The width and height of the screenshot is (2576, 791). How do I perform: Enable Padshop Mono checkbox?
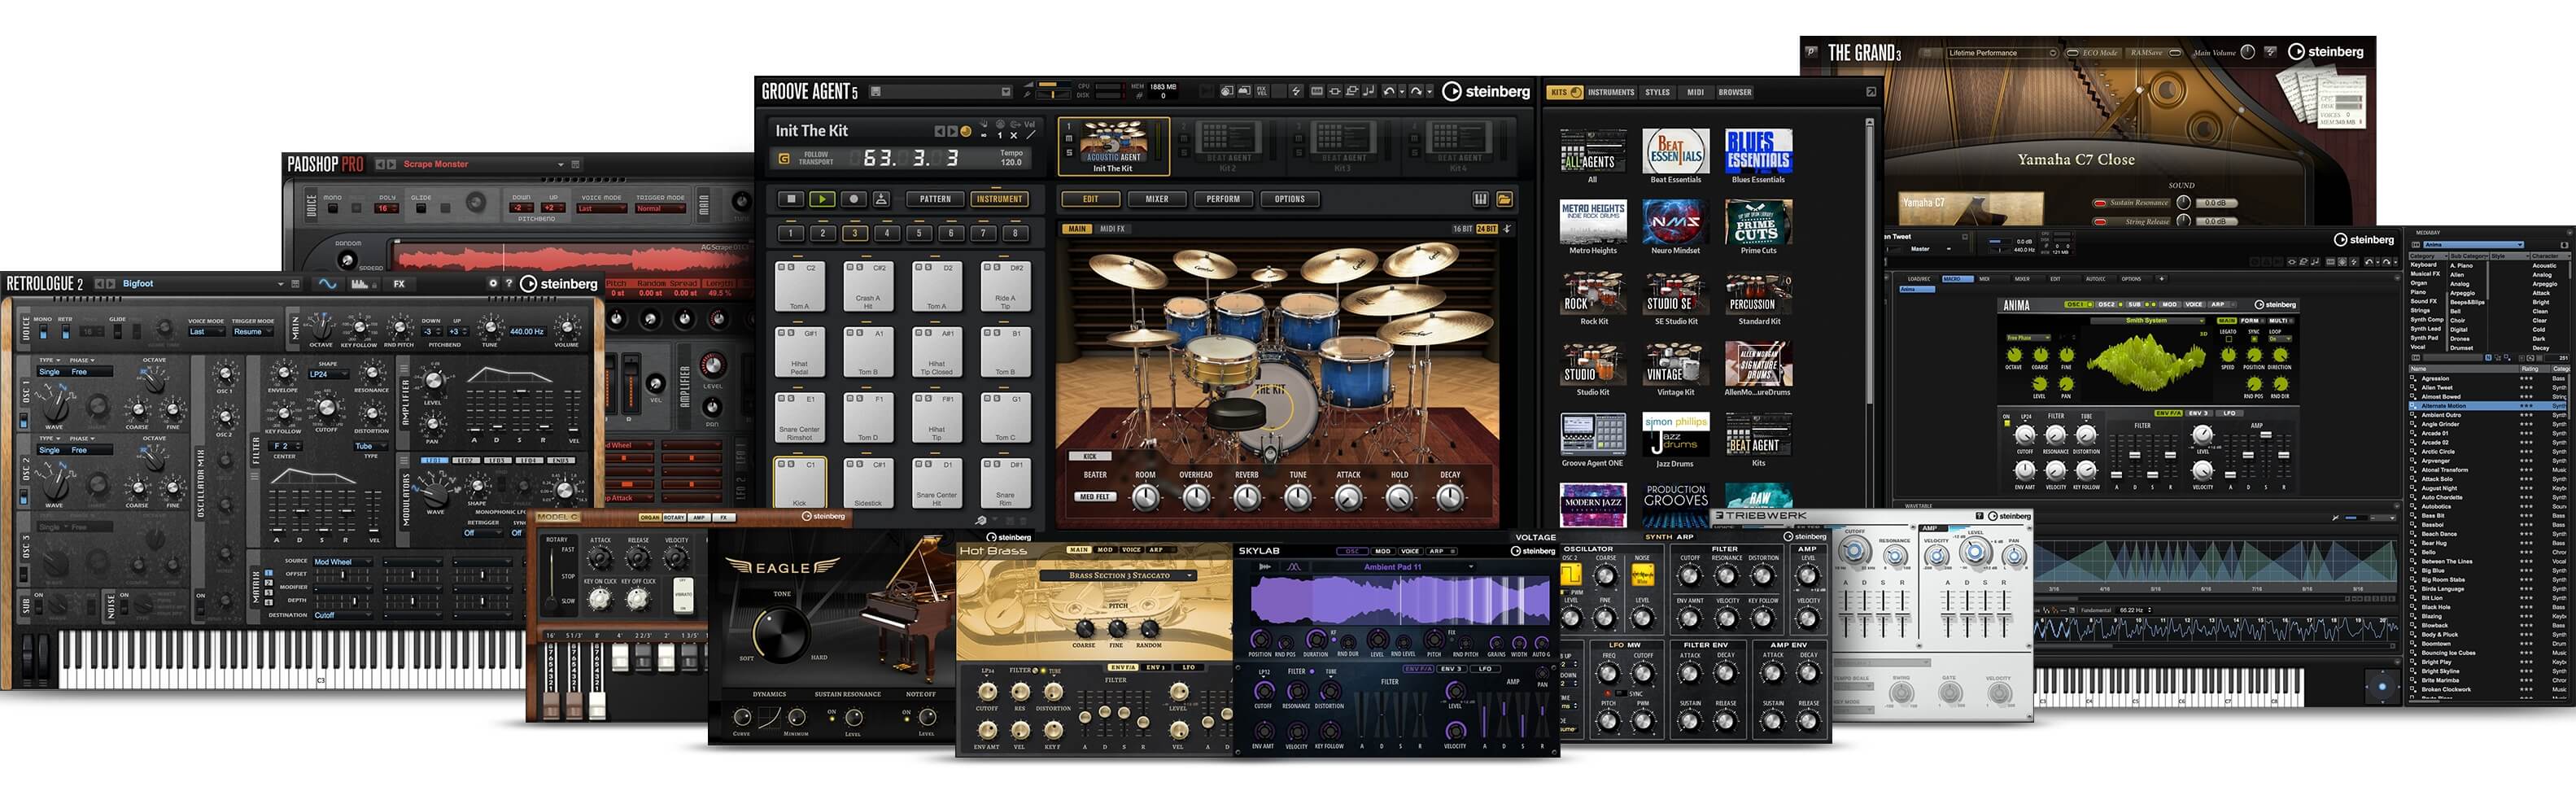[331, 208]
